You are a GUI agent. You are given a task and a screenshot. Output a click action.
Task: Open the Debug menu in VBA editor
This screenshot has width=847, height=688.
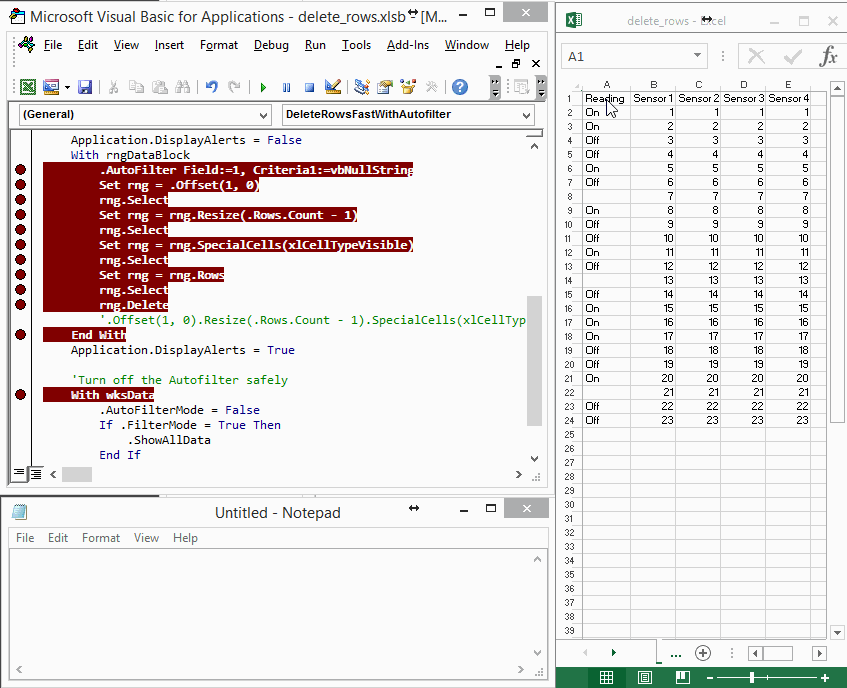(x=271, y=45)
